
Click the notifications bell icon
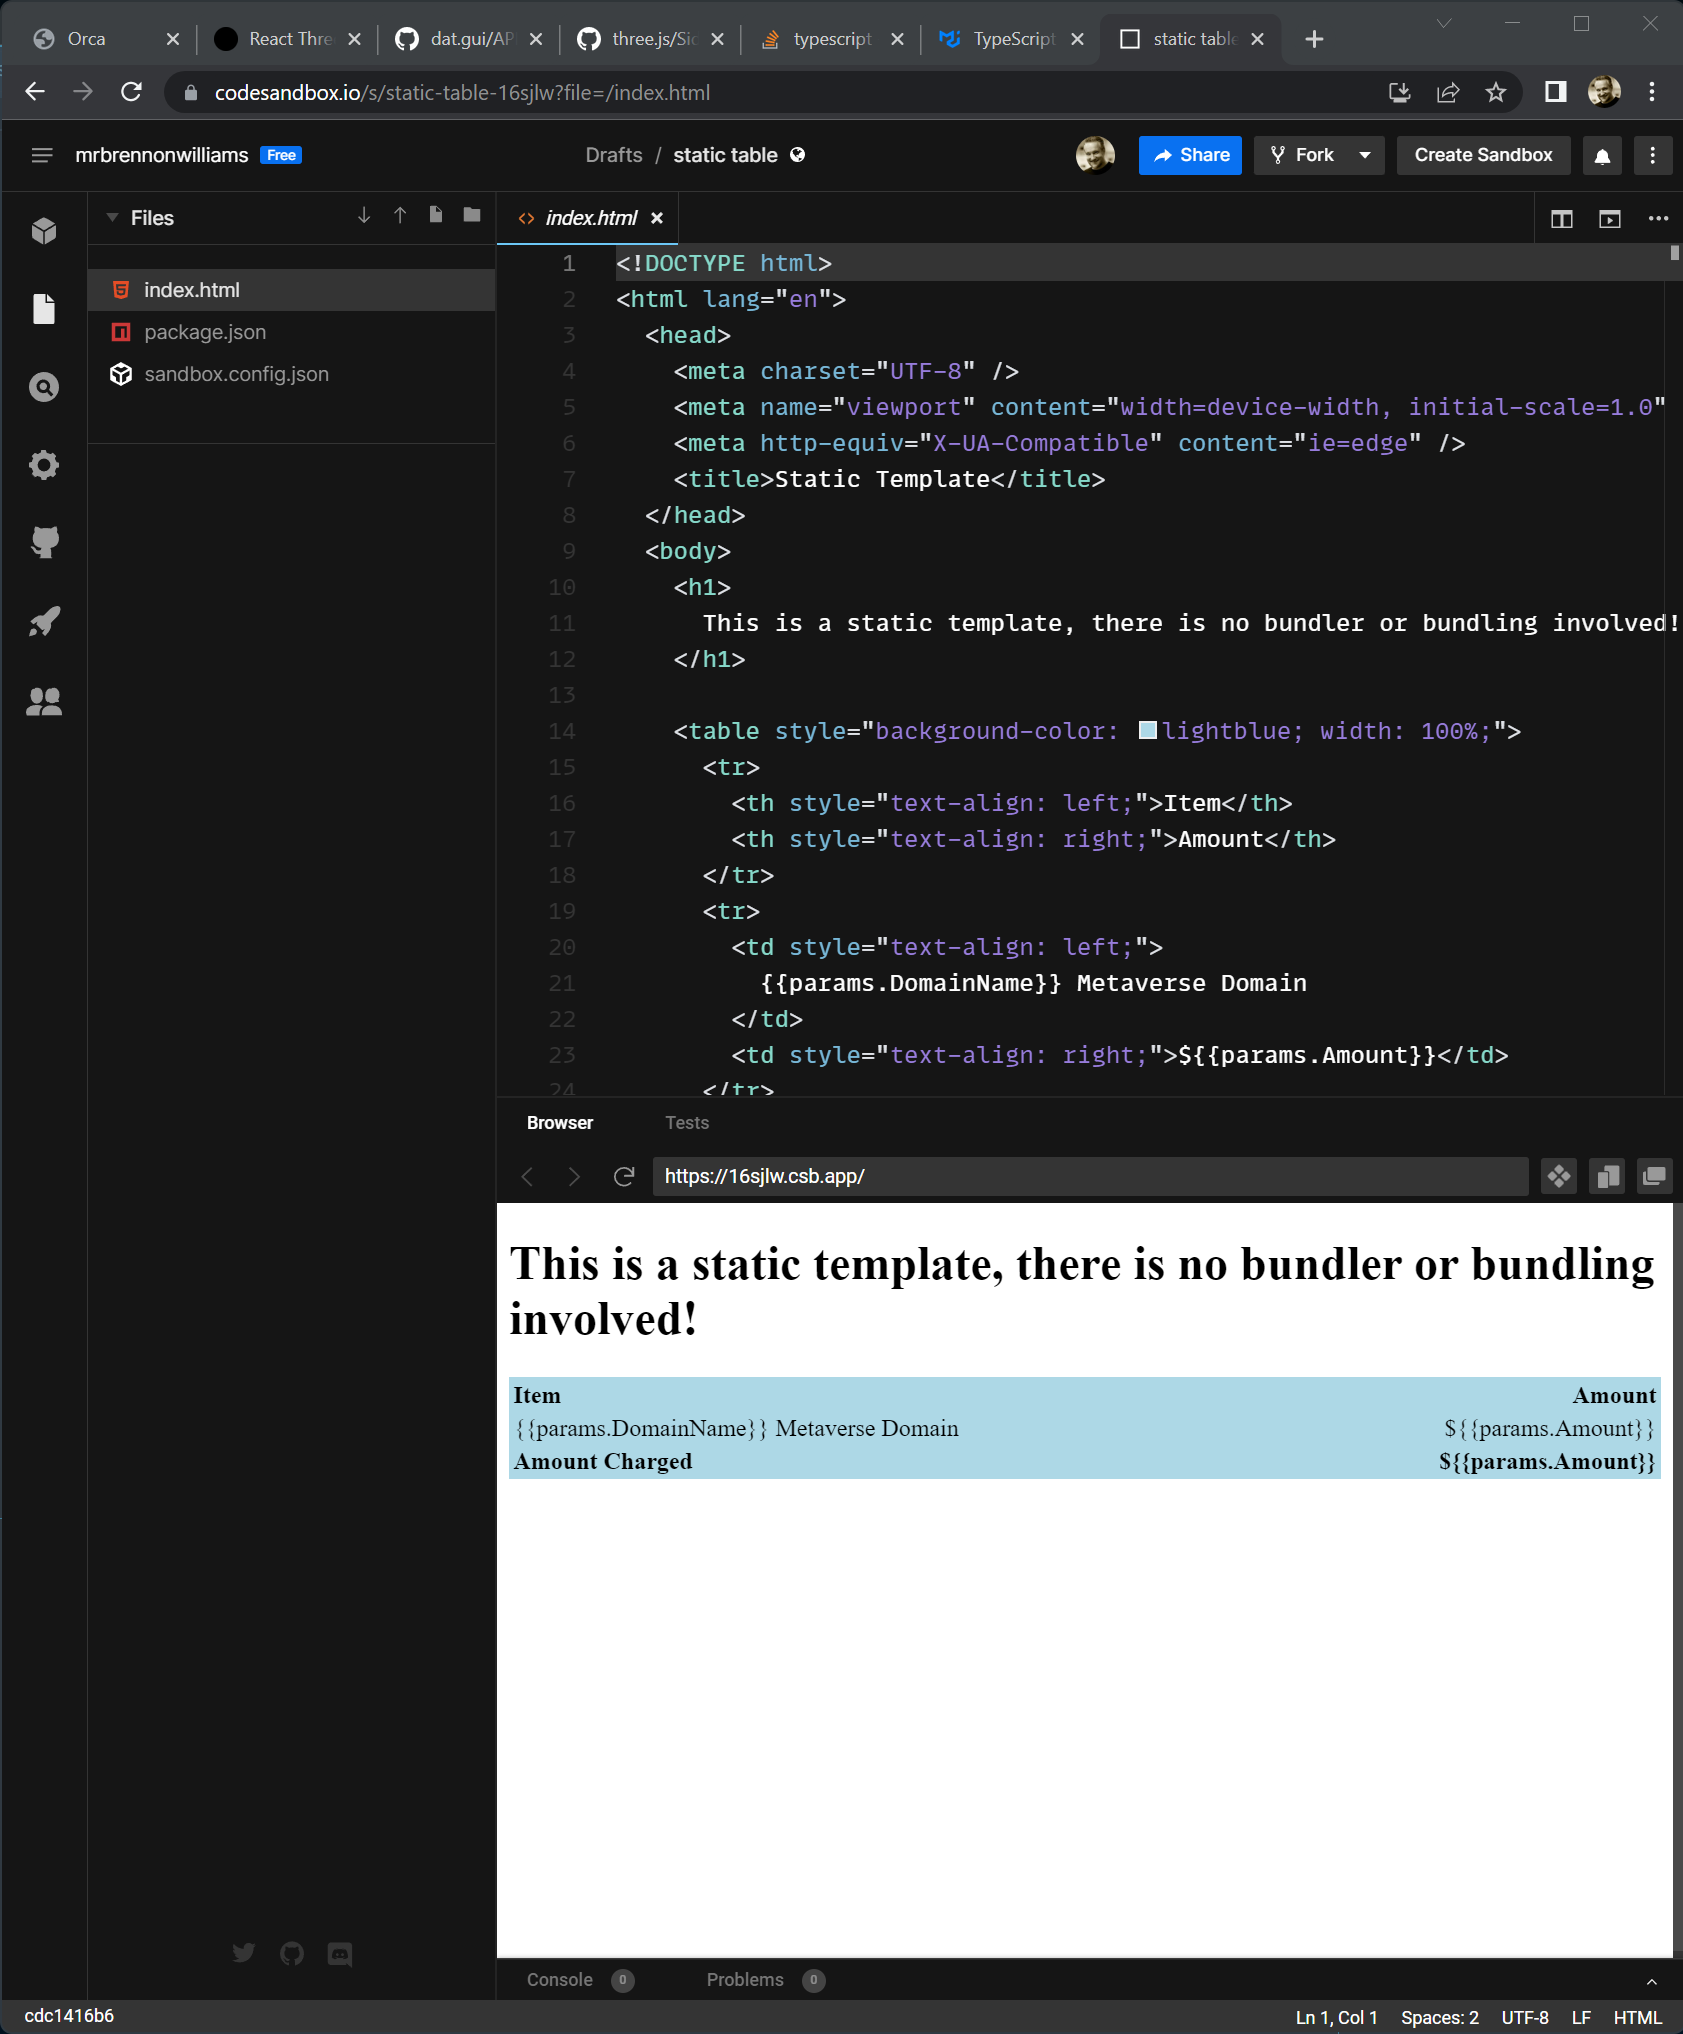point(1602,156)
